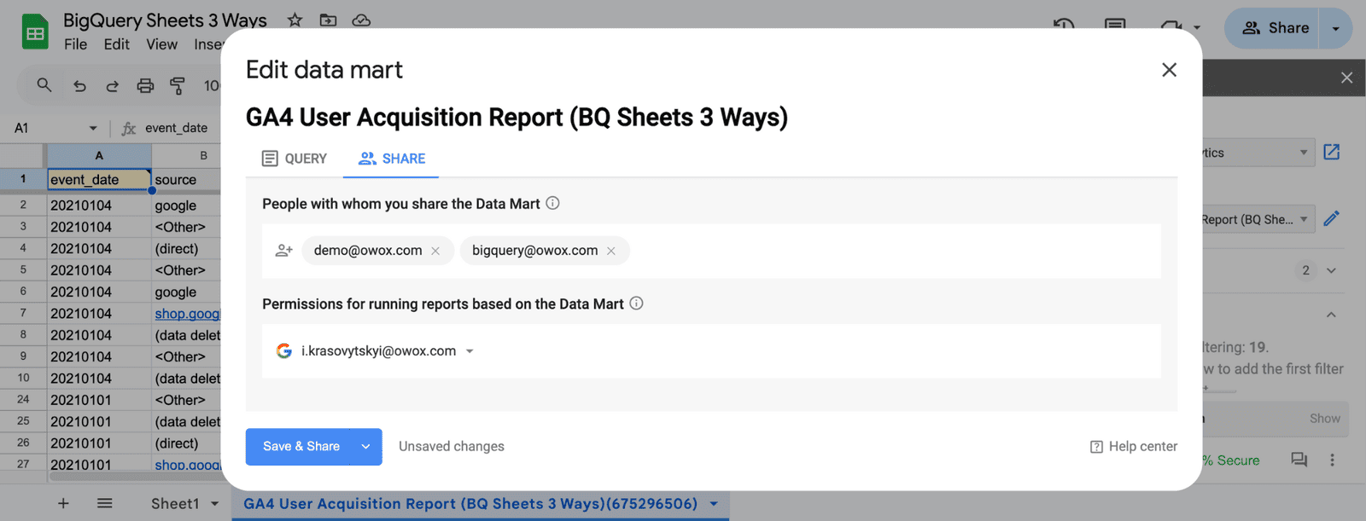This screenshot has width=1366, height=521.
Task: Click the chat bubble icon in sidebar footer
Action: (1299, 460)
